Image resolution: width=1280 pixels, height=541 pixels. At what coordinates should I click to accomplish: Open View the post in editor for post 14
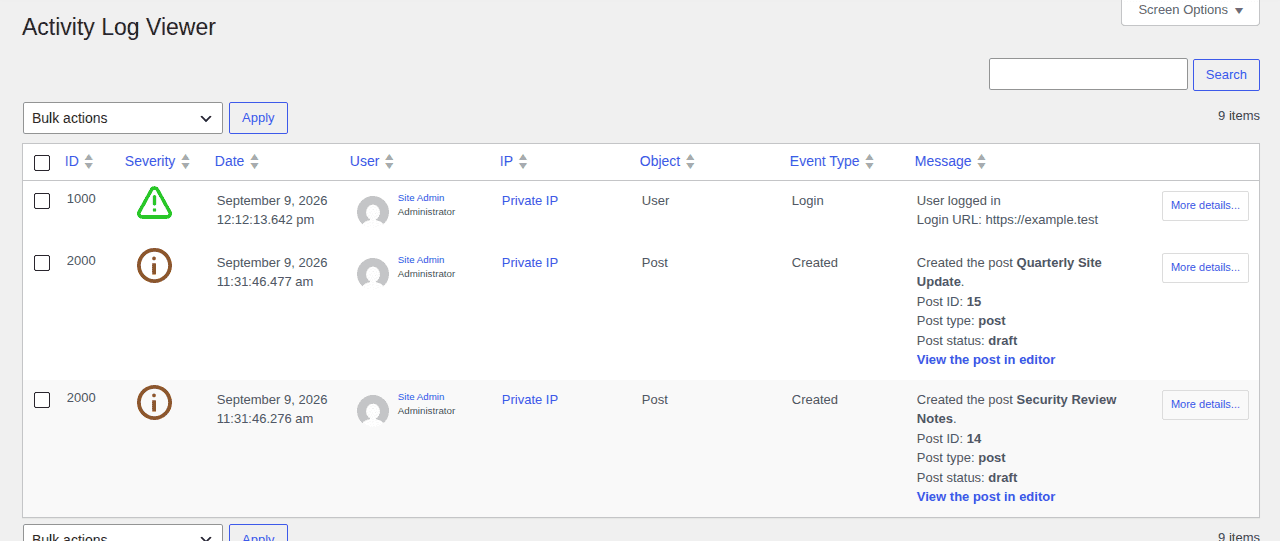pos(986,497)
